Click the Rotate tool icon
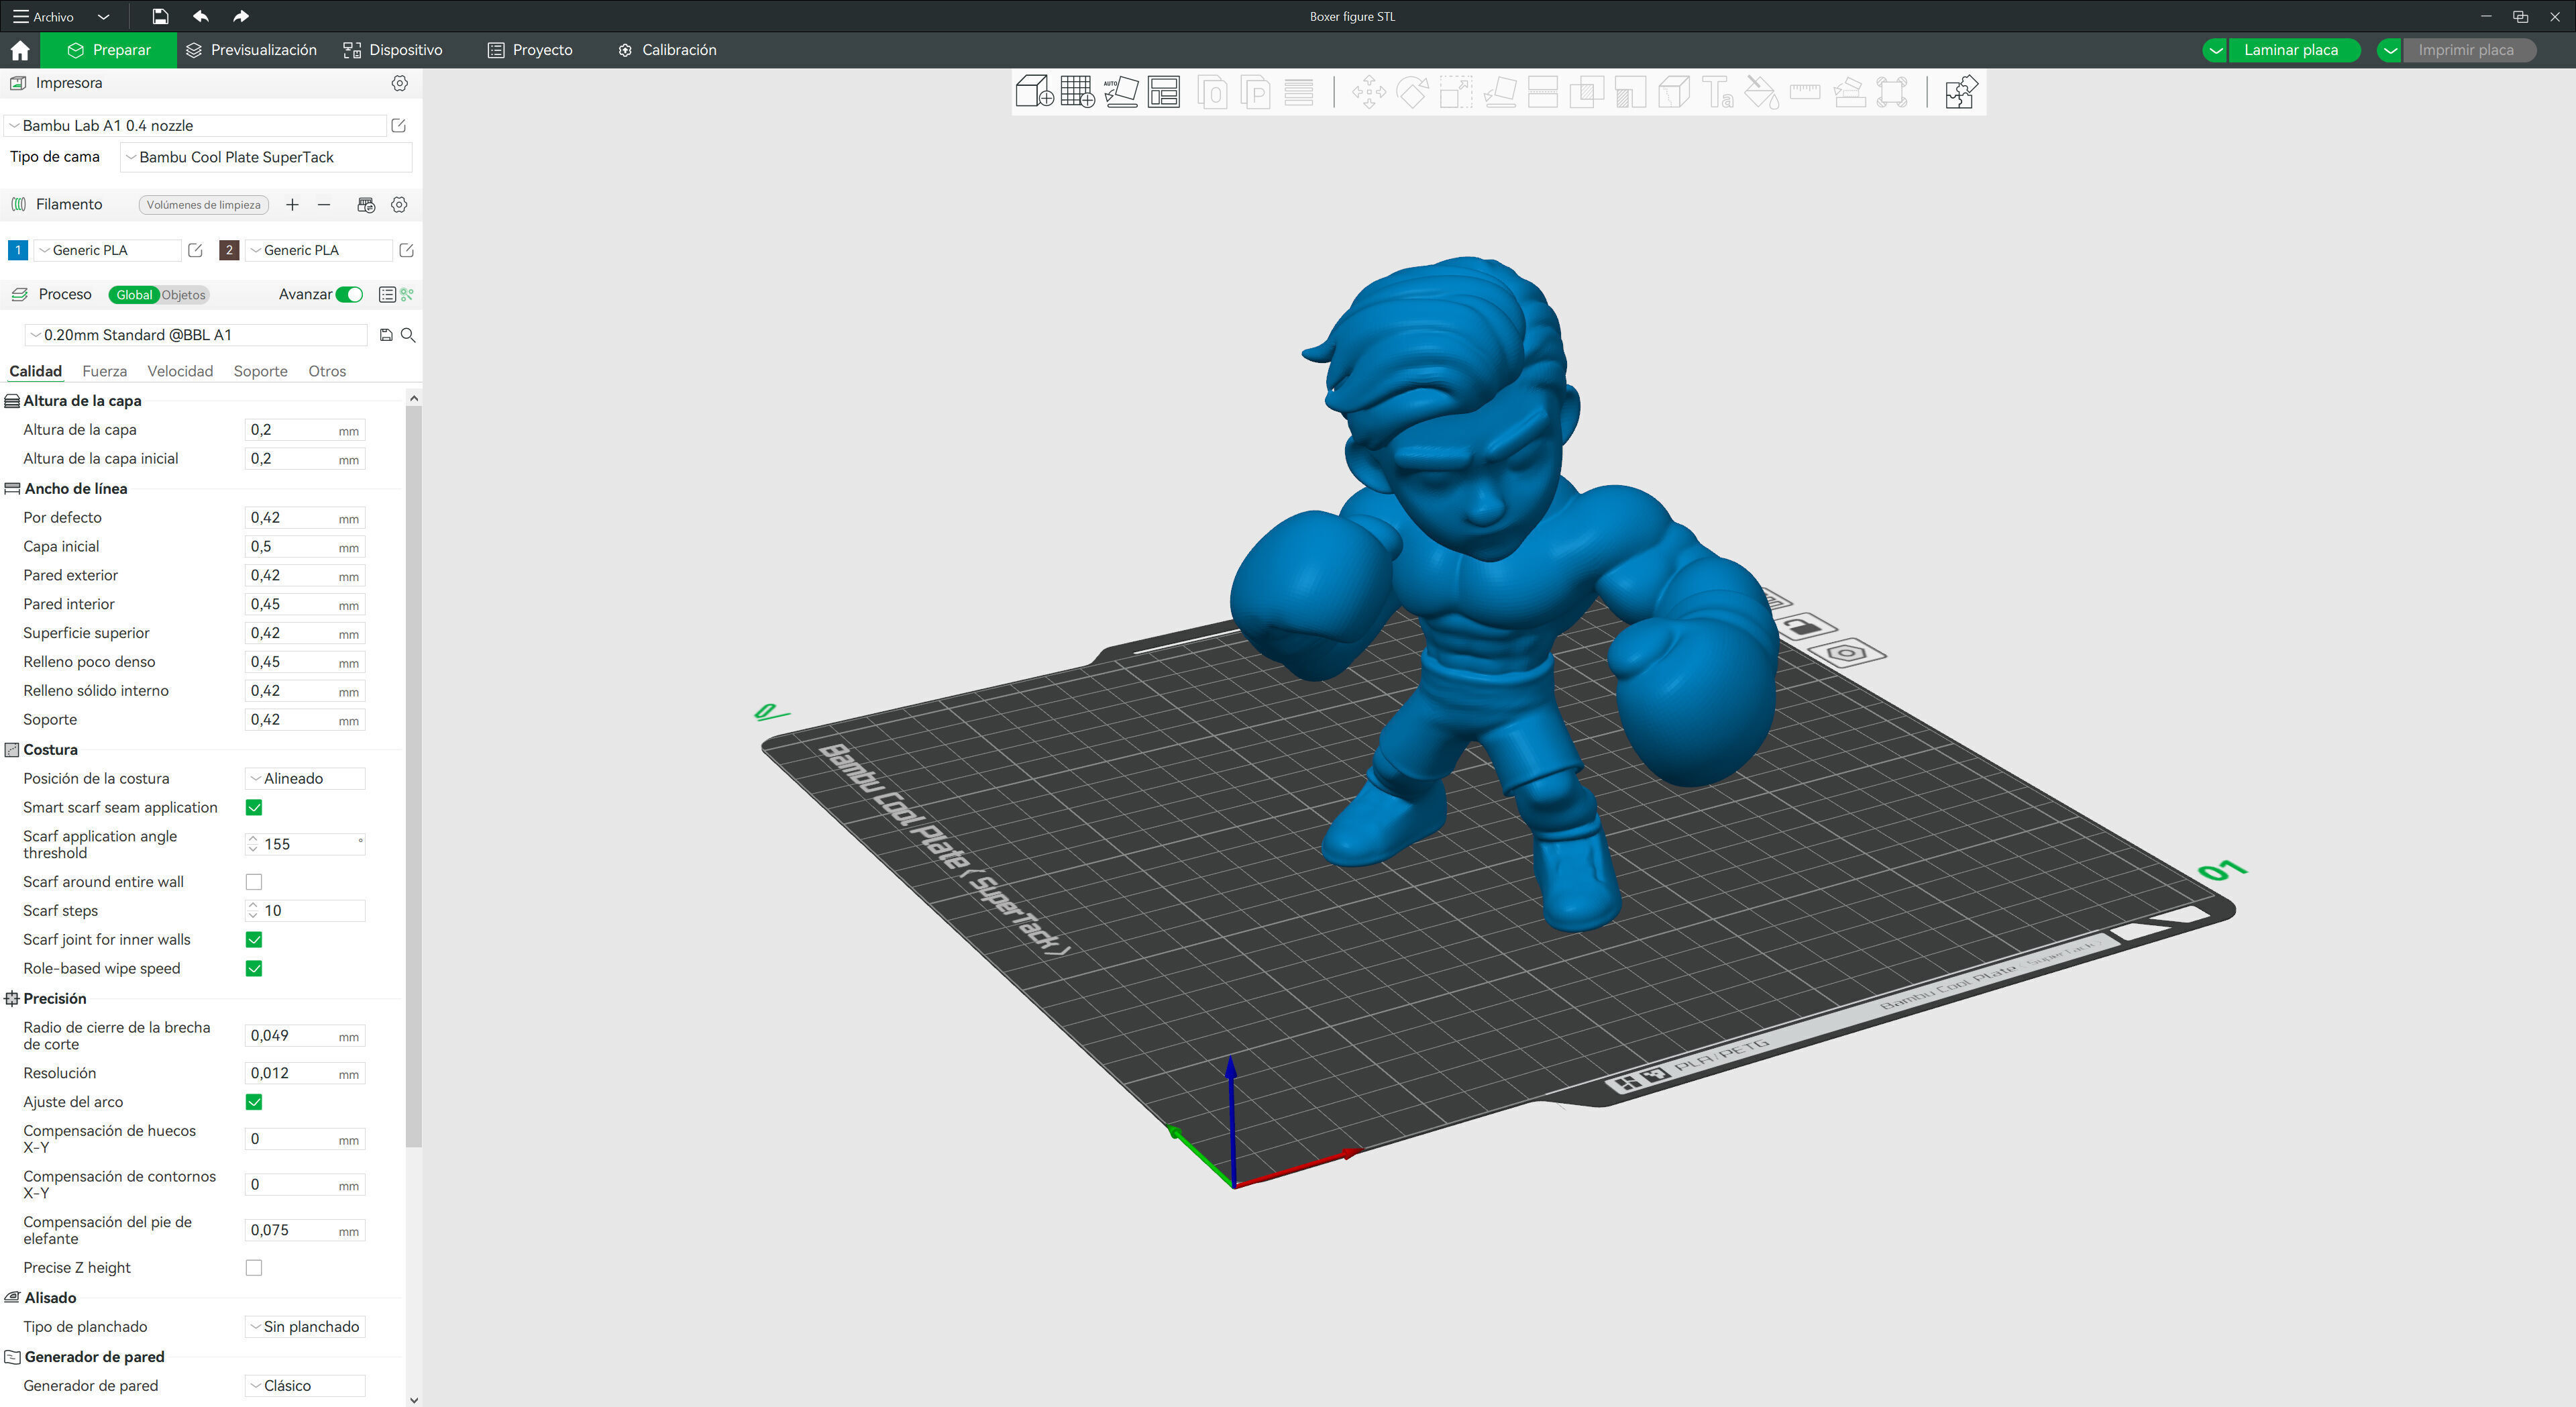 tap(1412, 93)
